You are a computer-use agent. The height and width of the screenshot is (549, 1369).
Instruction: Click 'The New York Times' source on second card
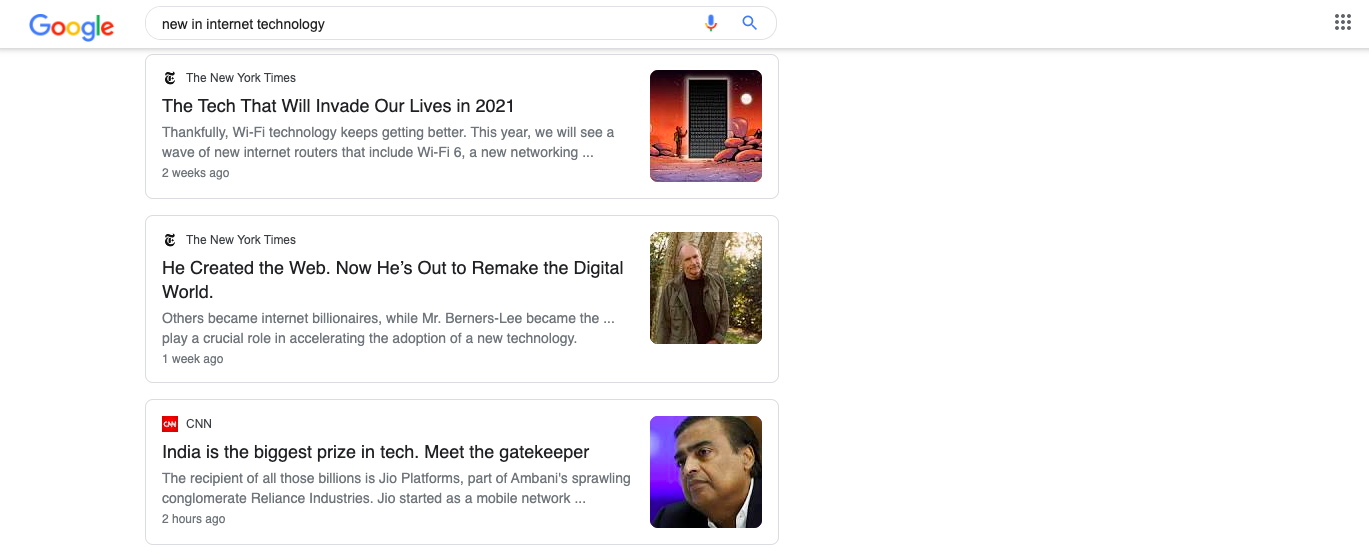pyautogui.click(x=241, y=240)
